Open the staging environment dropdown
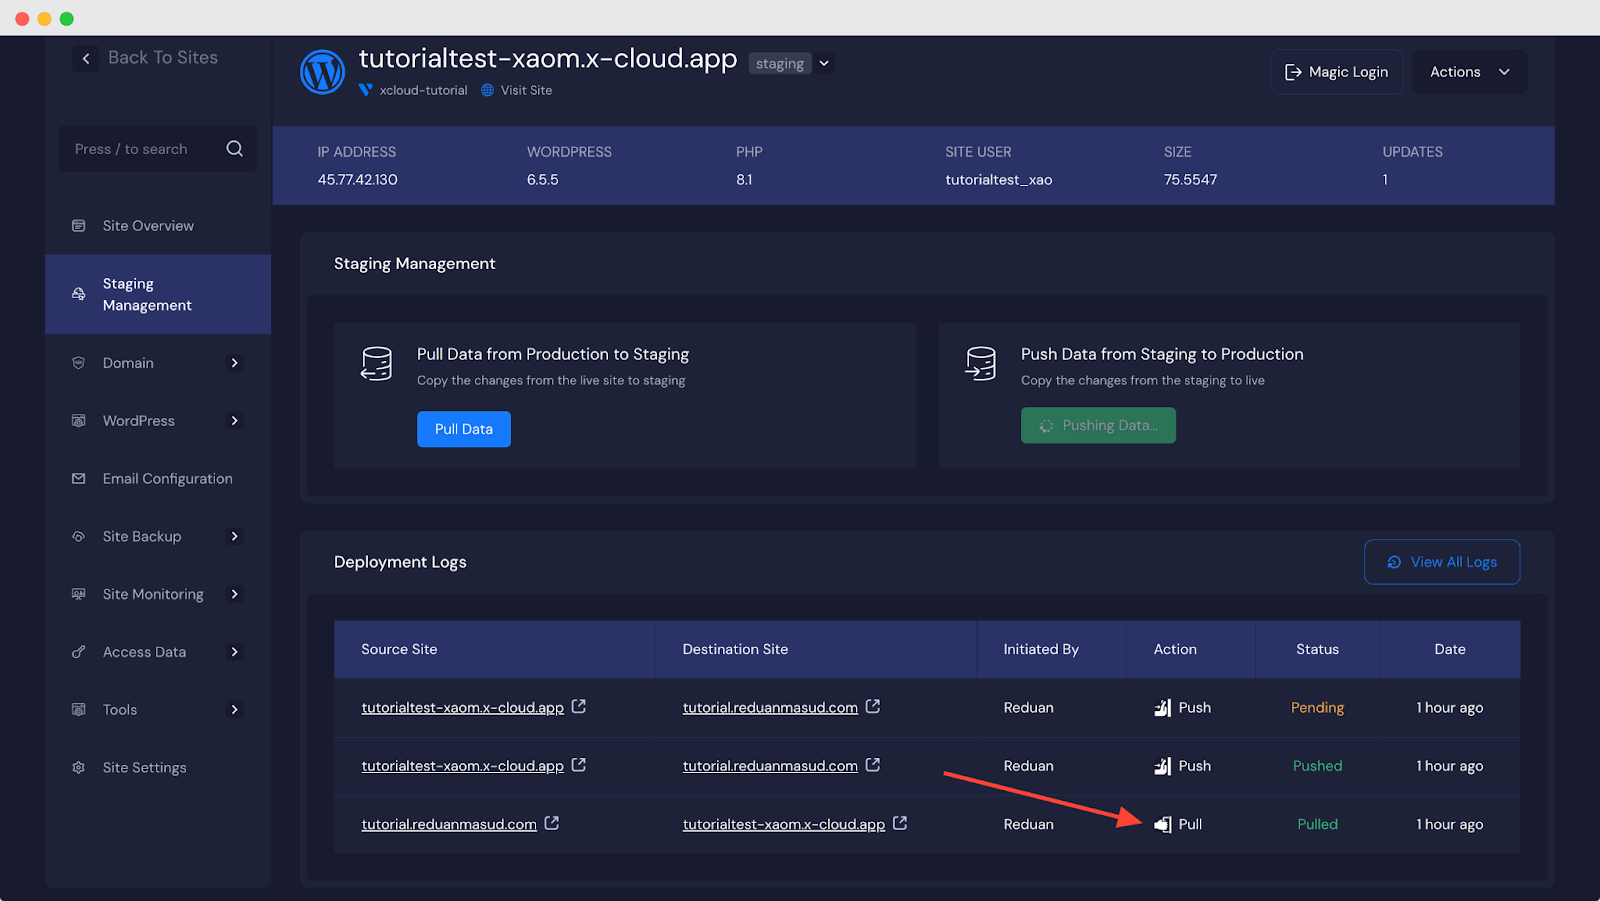Screen dimensions: 1600x901 (x=824, y=63)
